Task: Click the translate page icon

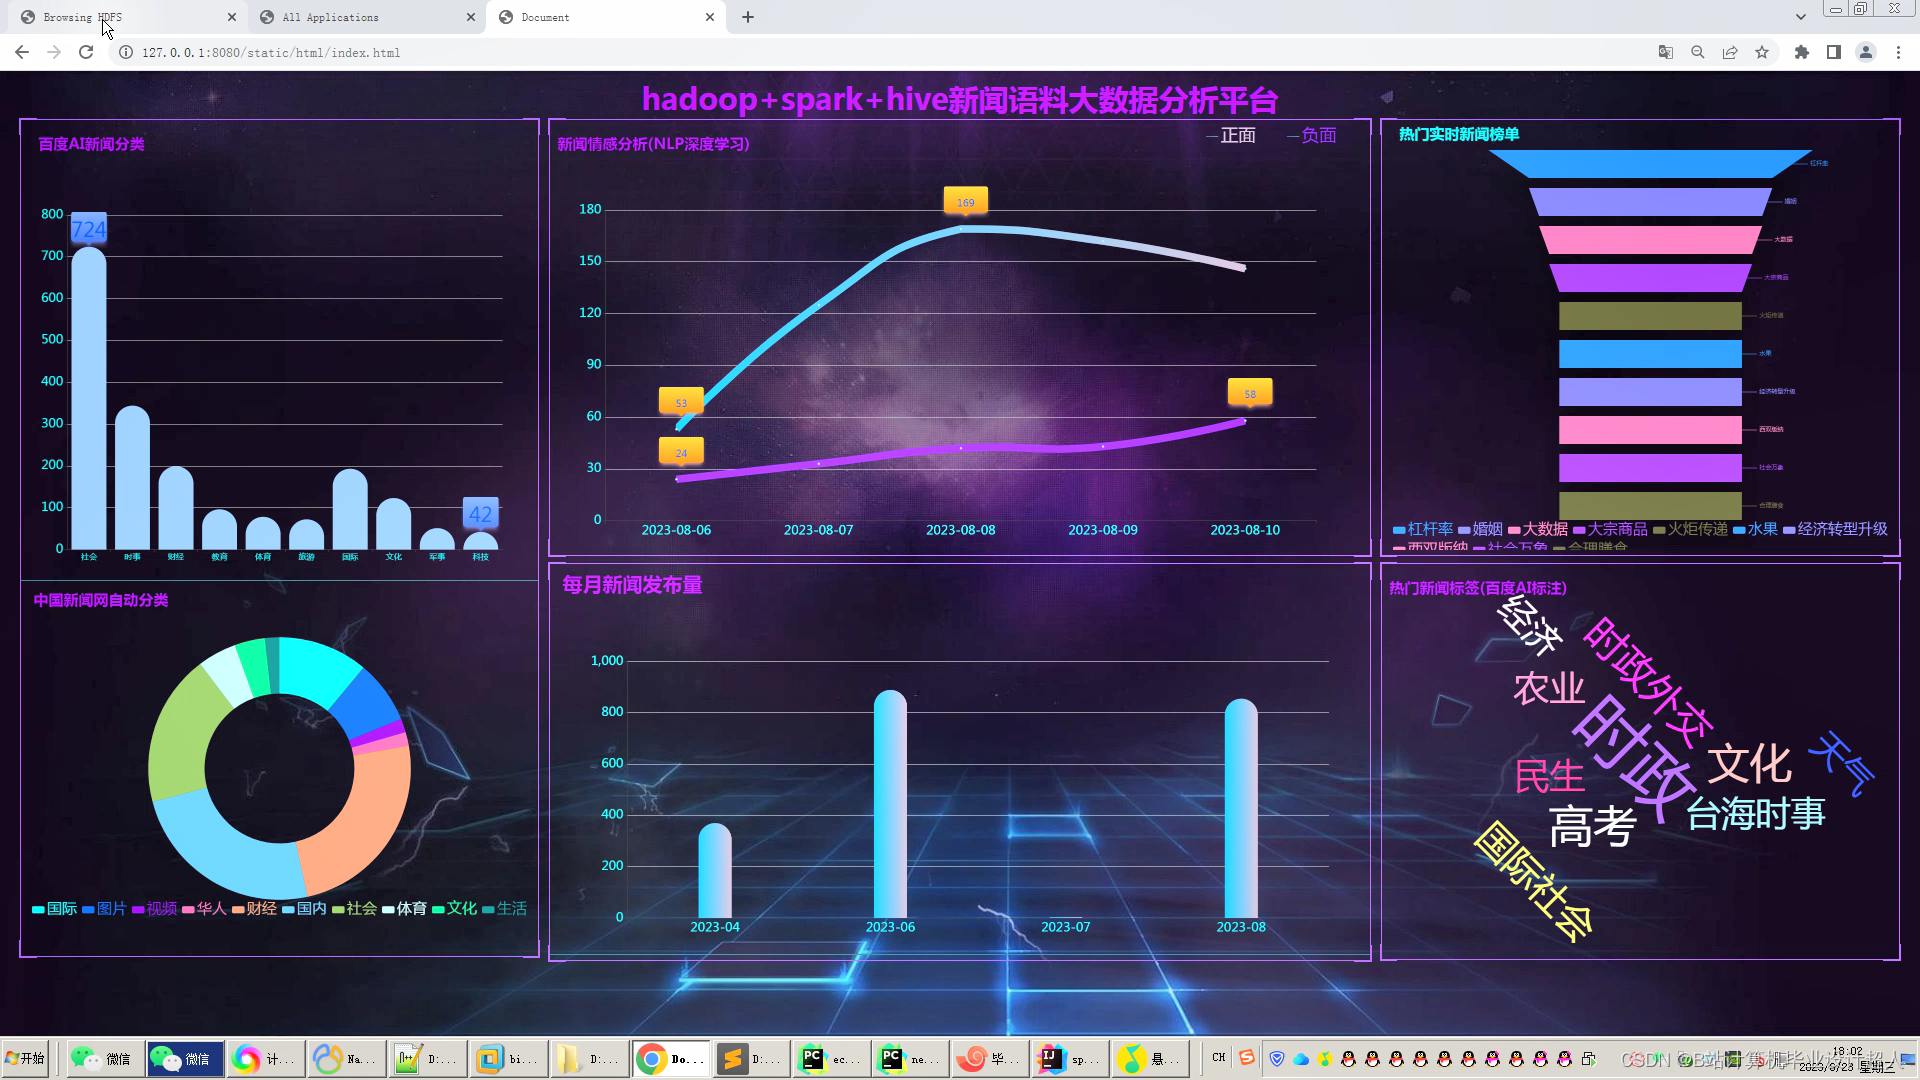Action: pos(1665,53)
